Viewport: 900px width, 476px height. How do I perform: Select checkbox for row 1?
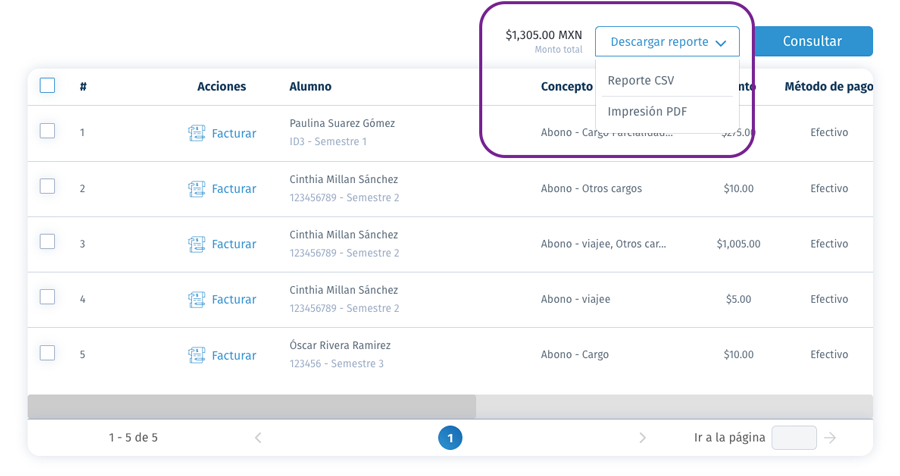tap(48, 131)
